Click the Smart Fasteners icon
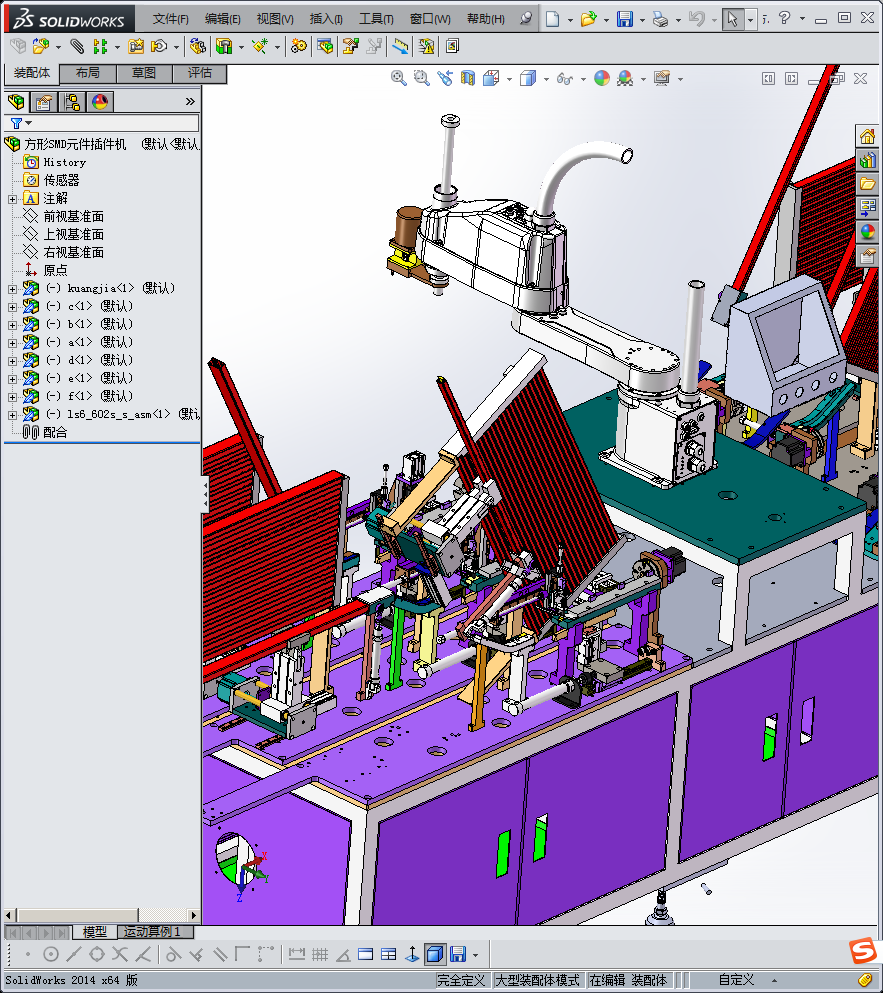Screen dimensions: 883x993 pyautogui.click(x=136, y=46)
